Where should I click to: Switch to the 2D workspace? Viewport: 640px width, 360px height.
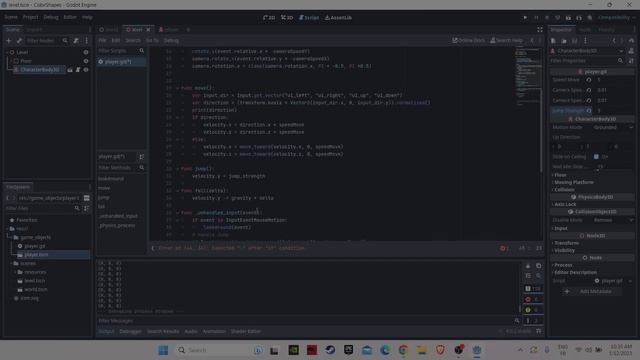click(269, 18)
